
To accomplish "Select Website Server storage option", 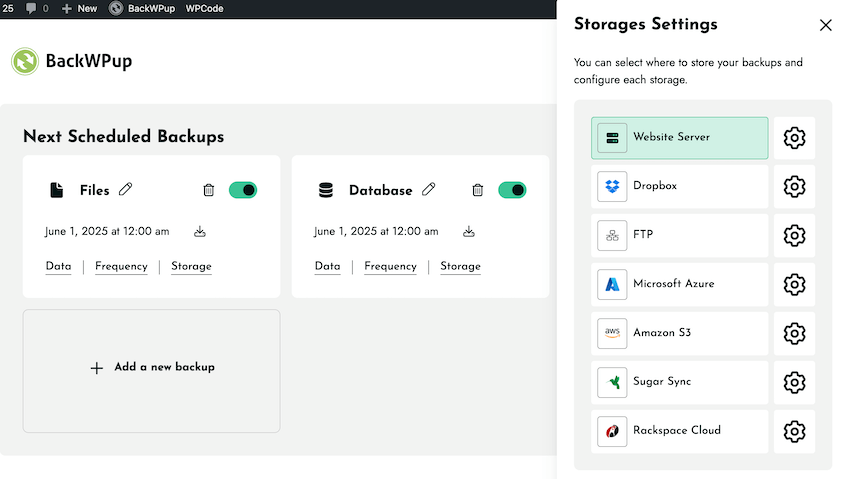I will tap(680, 138).
